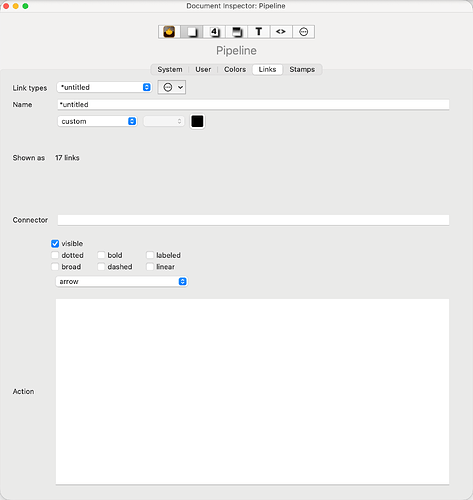Click the ellipsis circle icon in the inspector toolbar

click(303, 32)
